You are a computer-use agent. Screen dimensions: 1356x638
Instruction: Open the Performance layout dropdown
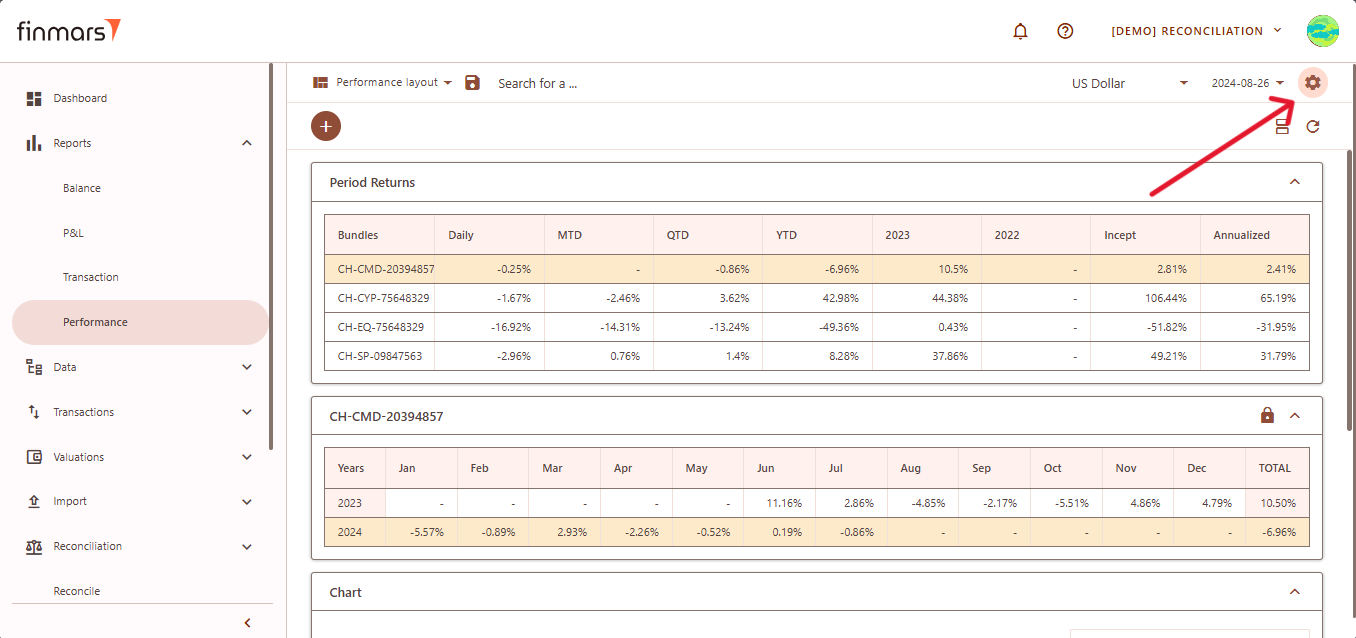coord(383,83)
